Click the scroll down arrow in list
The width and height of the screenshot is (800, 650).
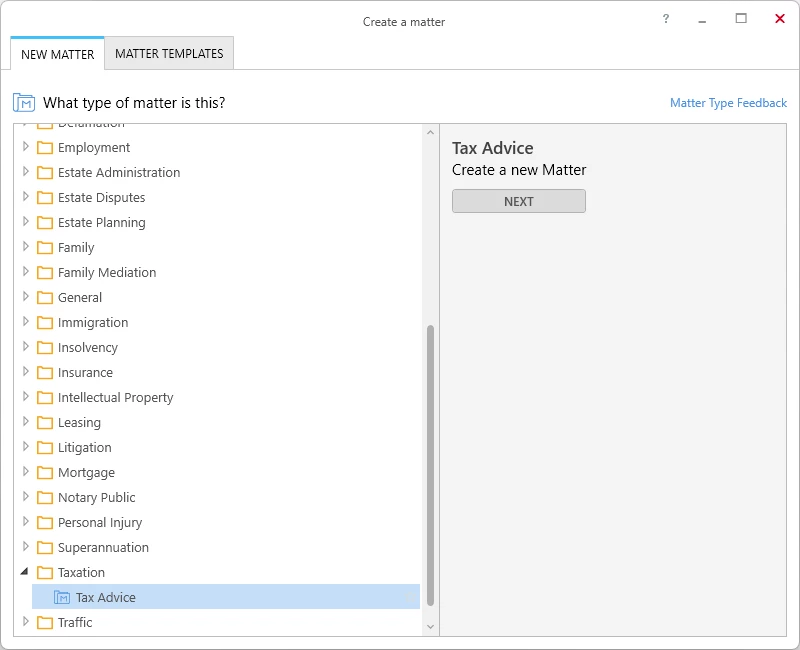pos(430,627)
